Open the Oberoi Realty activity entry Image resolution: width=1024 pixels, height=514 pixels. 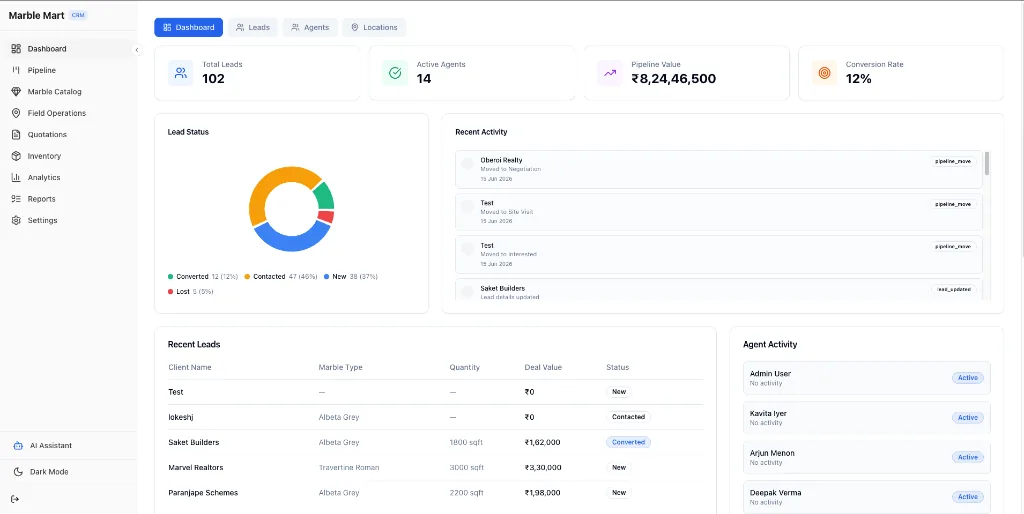click(x=718, y=170)
